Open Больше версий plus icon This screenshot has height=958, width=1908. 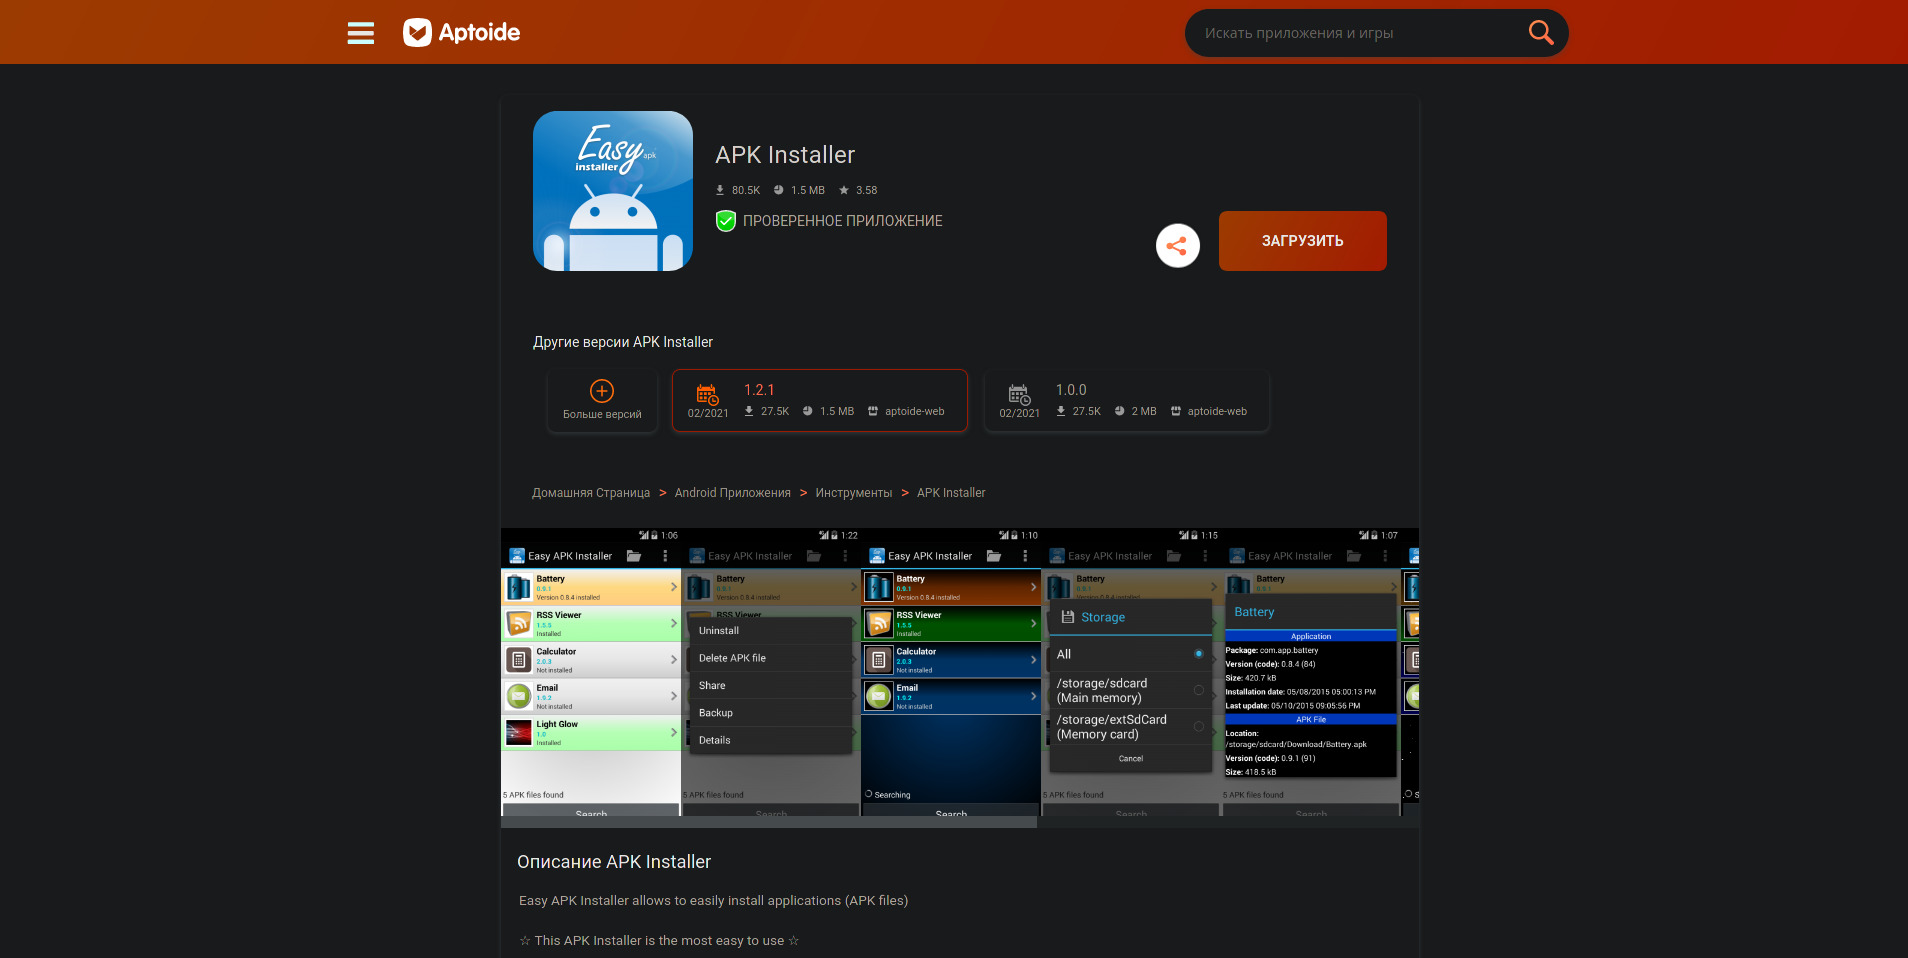602,391
